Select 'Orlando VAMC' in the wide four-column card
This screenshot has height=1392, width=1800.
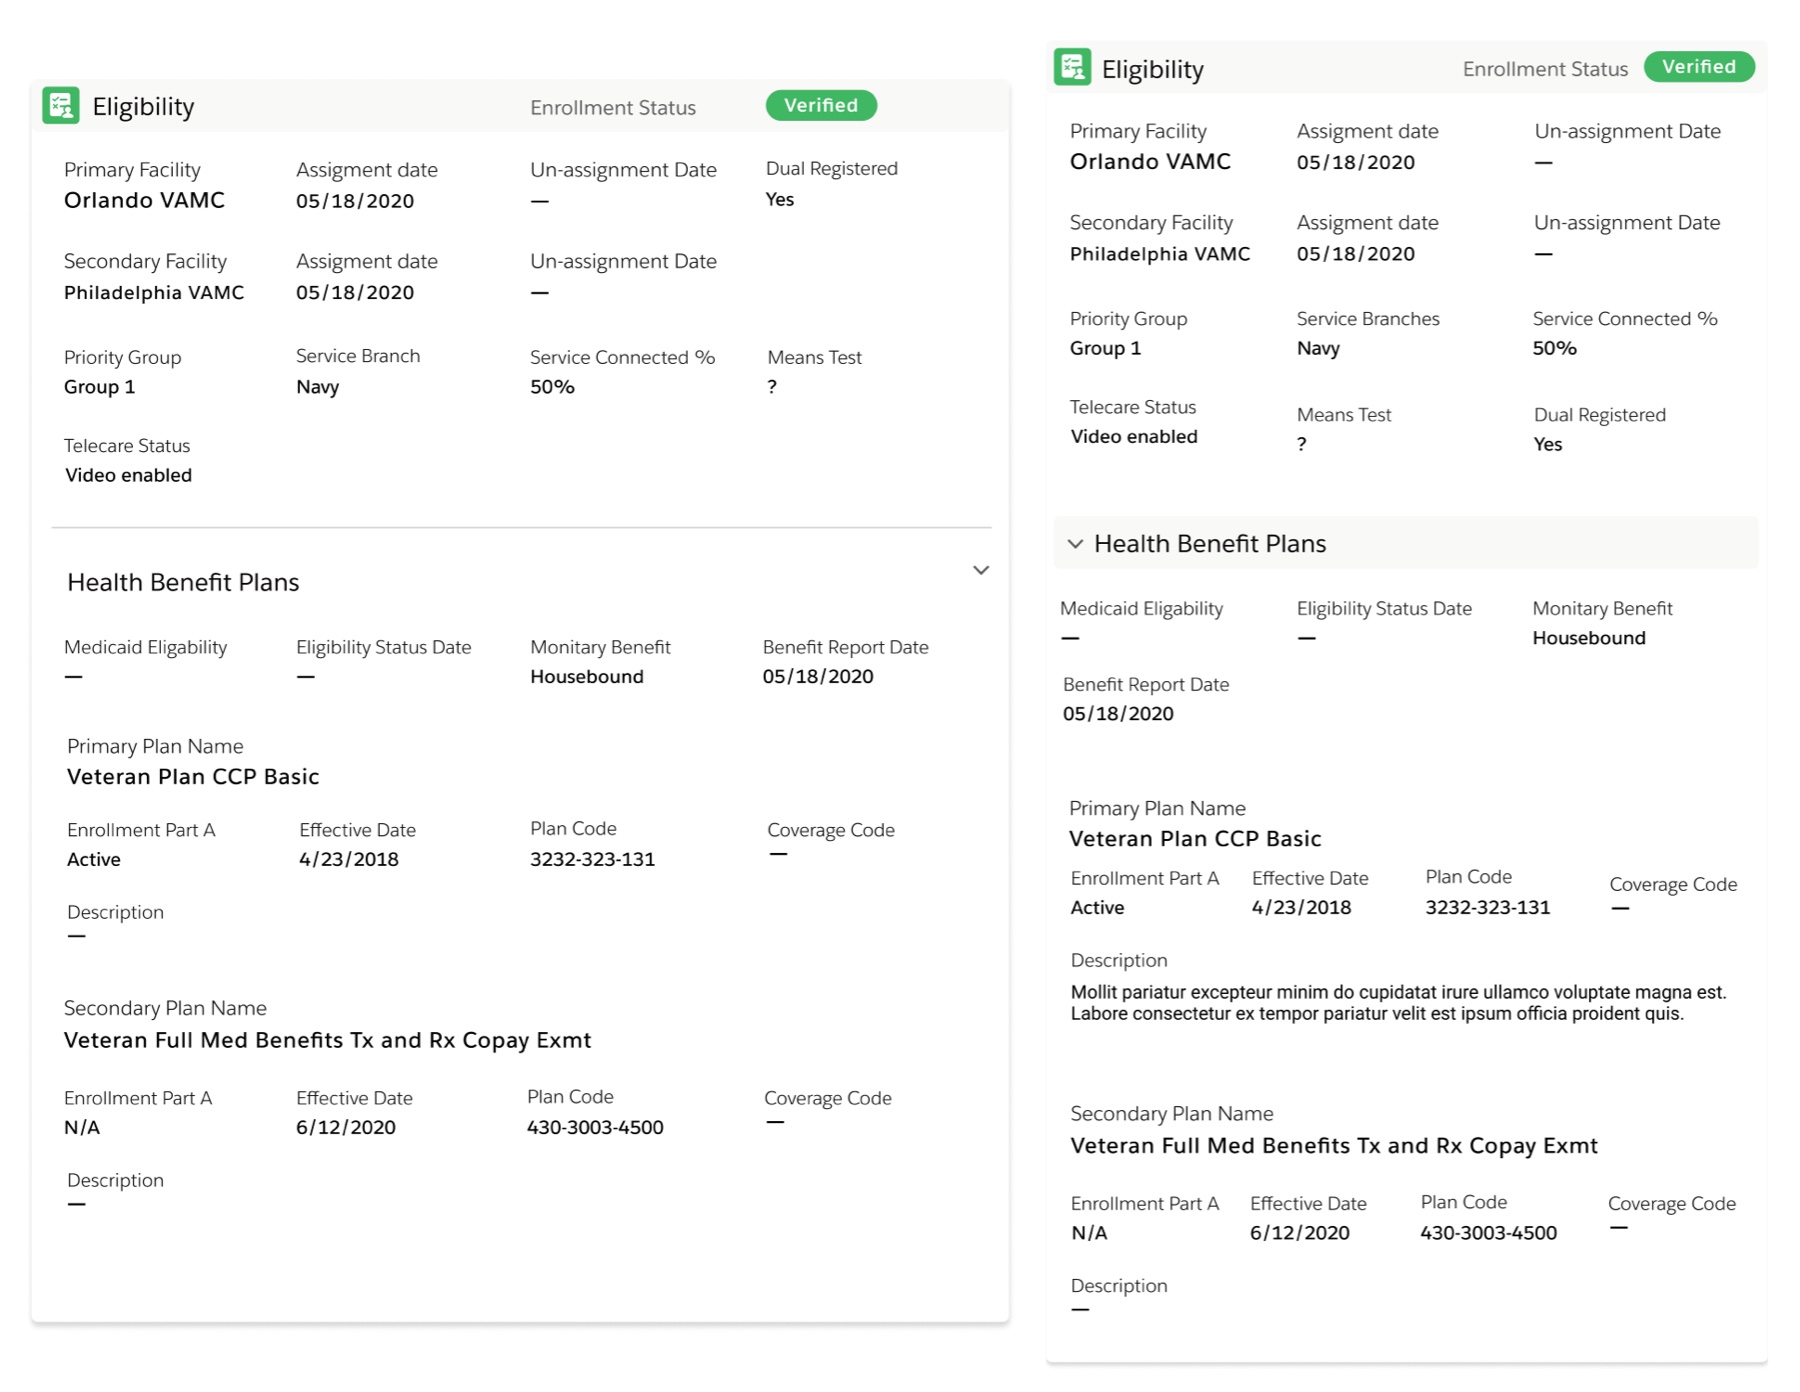144,200
